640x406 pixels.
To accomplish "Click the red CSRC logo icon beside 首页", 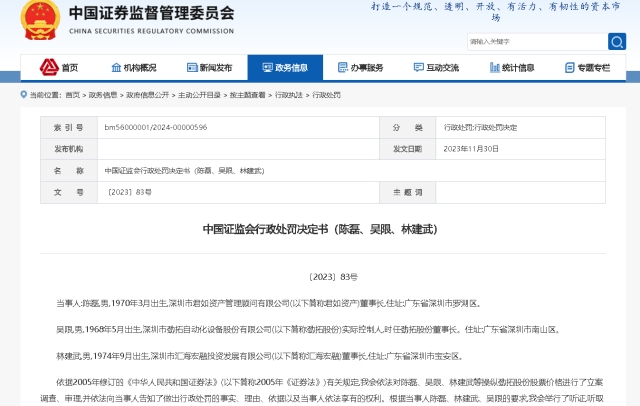I will click(x=49, y=67).
